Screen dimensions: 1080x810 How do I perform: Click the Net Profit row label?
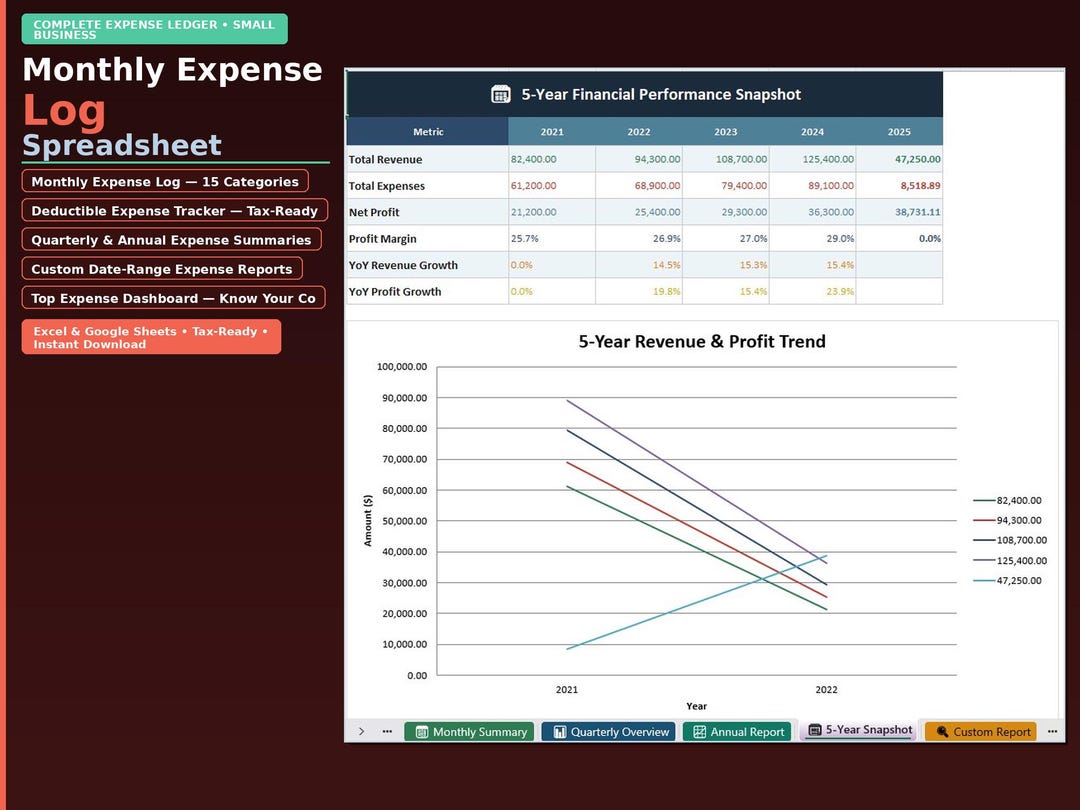(374, 212)
